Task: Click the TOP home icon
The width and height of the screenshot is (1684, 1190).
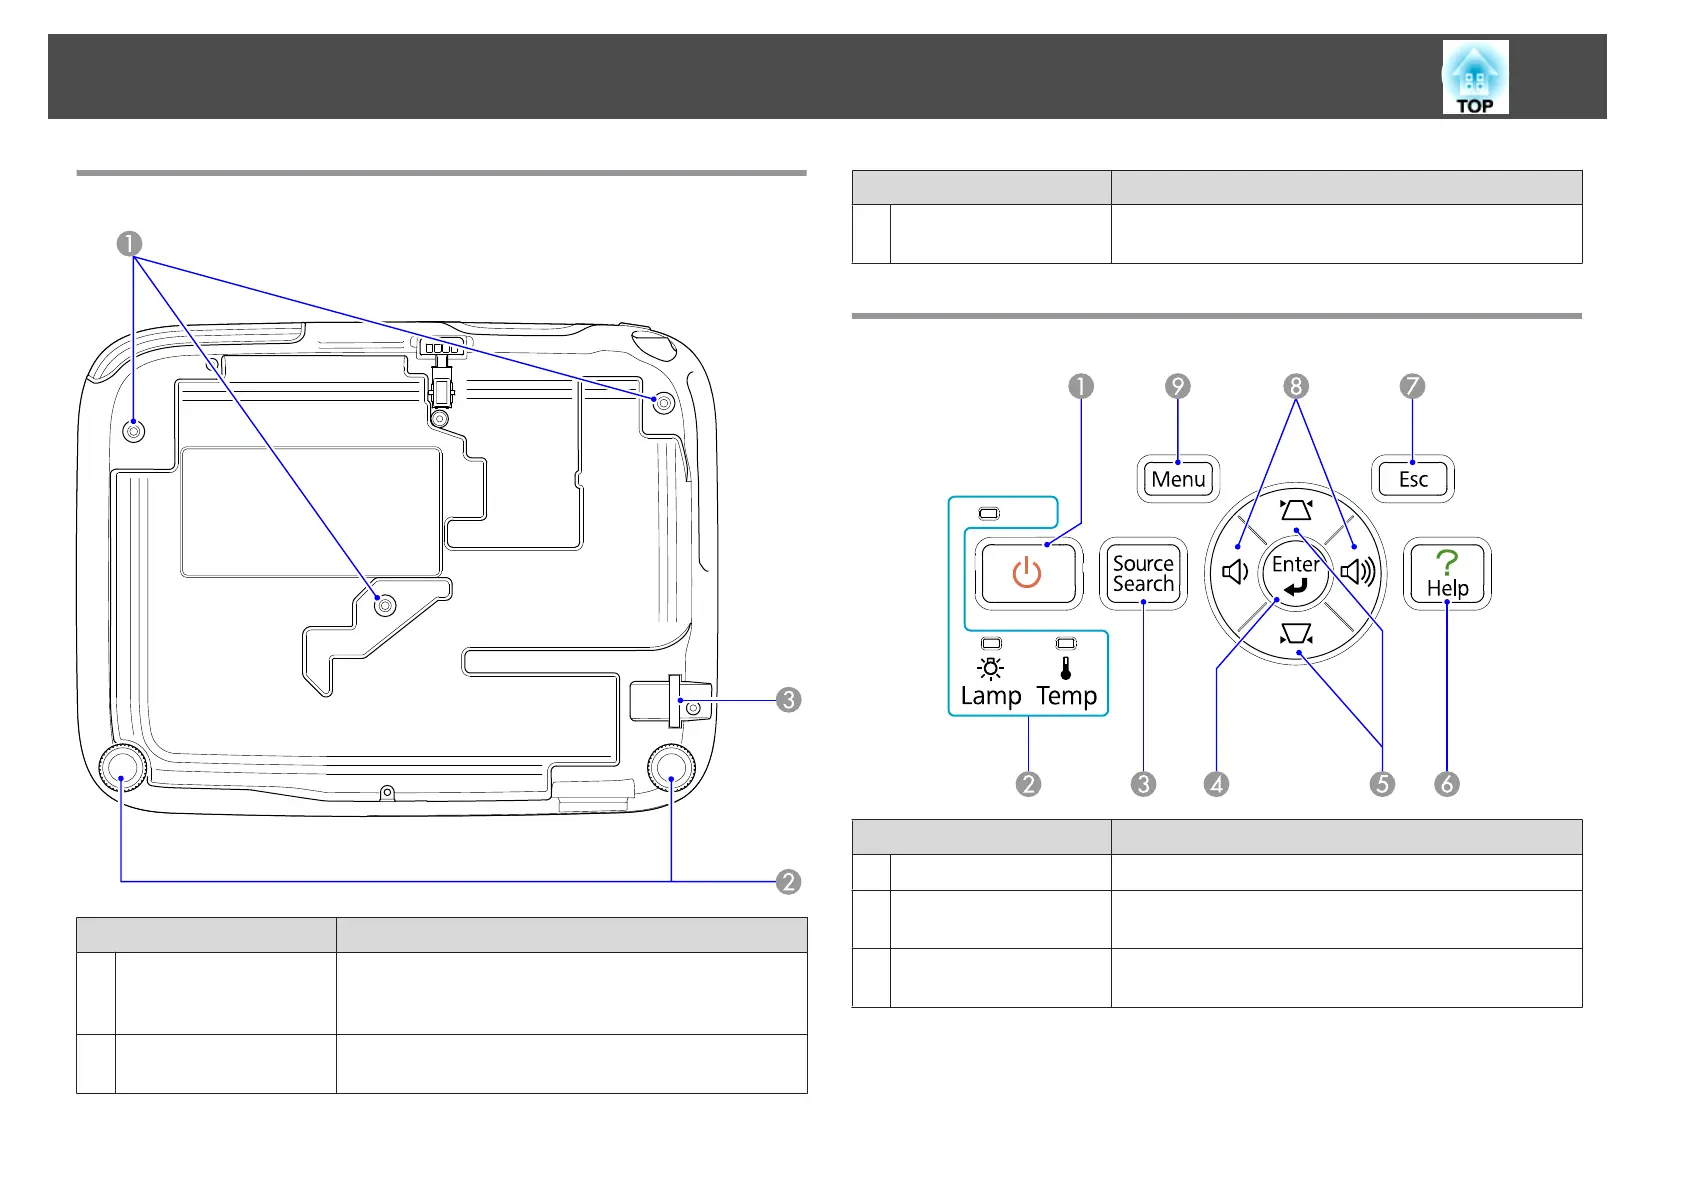Action: pos(1475,77)
